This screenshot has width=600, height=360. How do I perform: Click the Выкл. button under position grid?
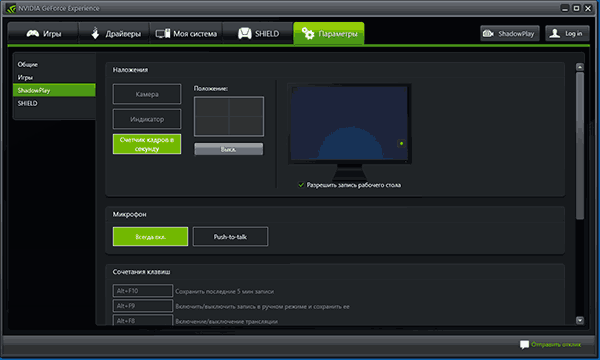coord(228,149)
